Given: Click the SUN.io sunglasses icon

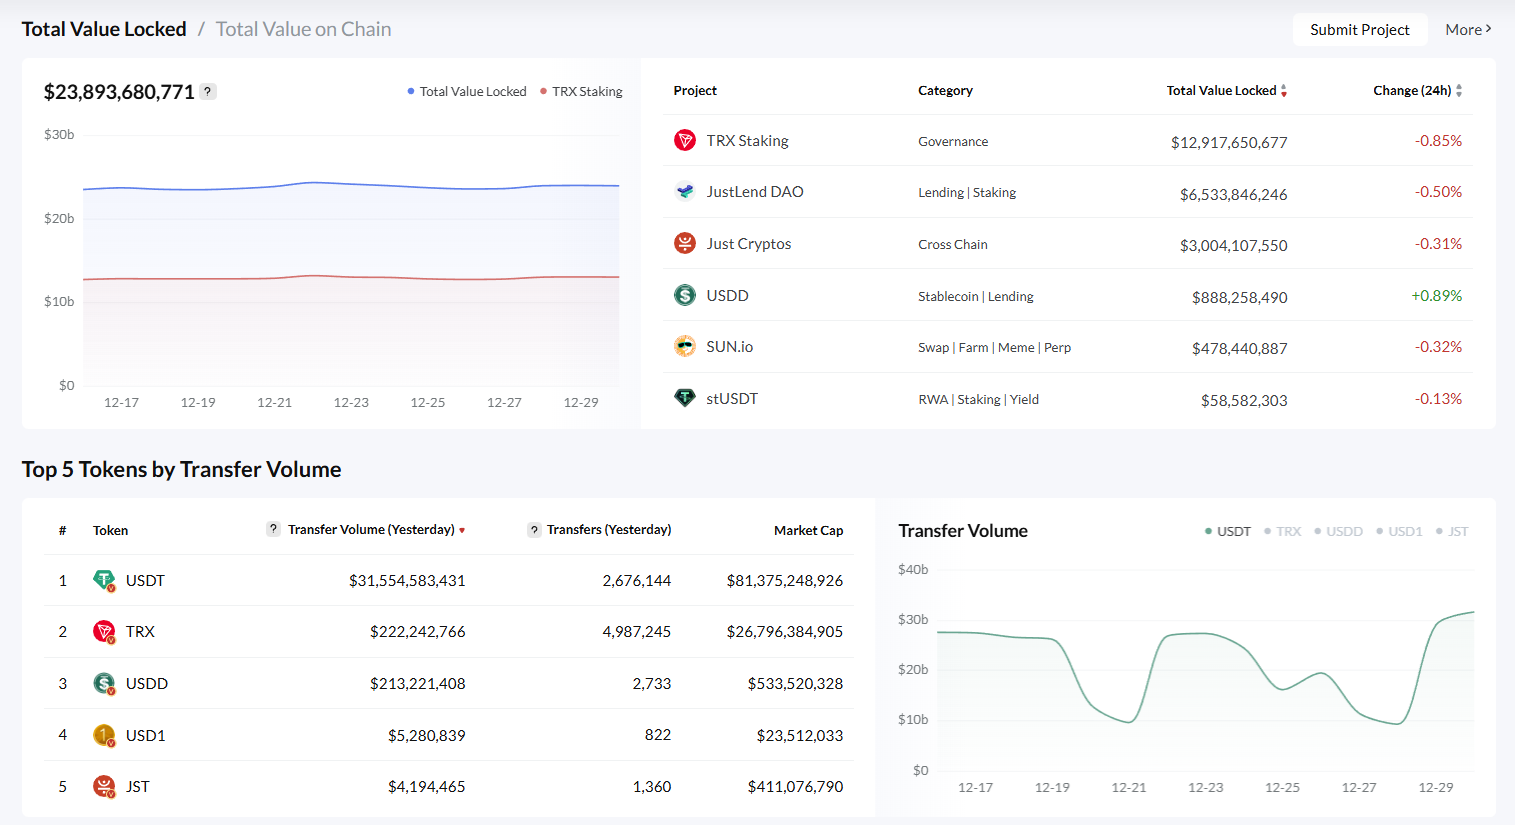Looking at the screenshot, I should (x=685, y=346).
